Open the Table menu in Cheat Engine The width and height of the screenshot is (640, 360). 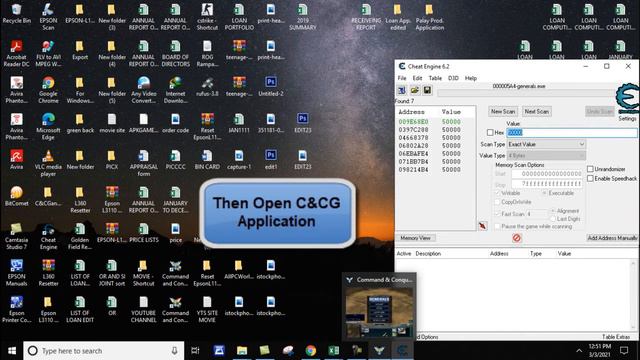click(435, 78)
